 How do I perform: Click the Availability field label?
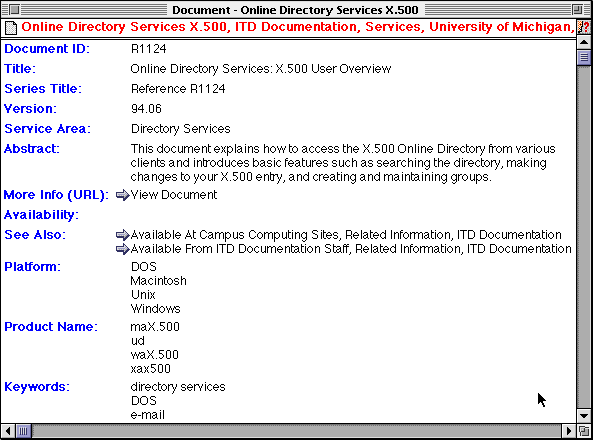pyautogui.click(x=41, y=215)
